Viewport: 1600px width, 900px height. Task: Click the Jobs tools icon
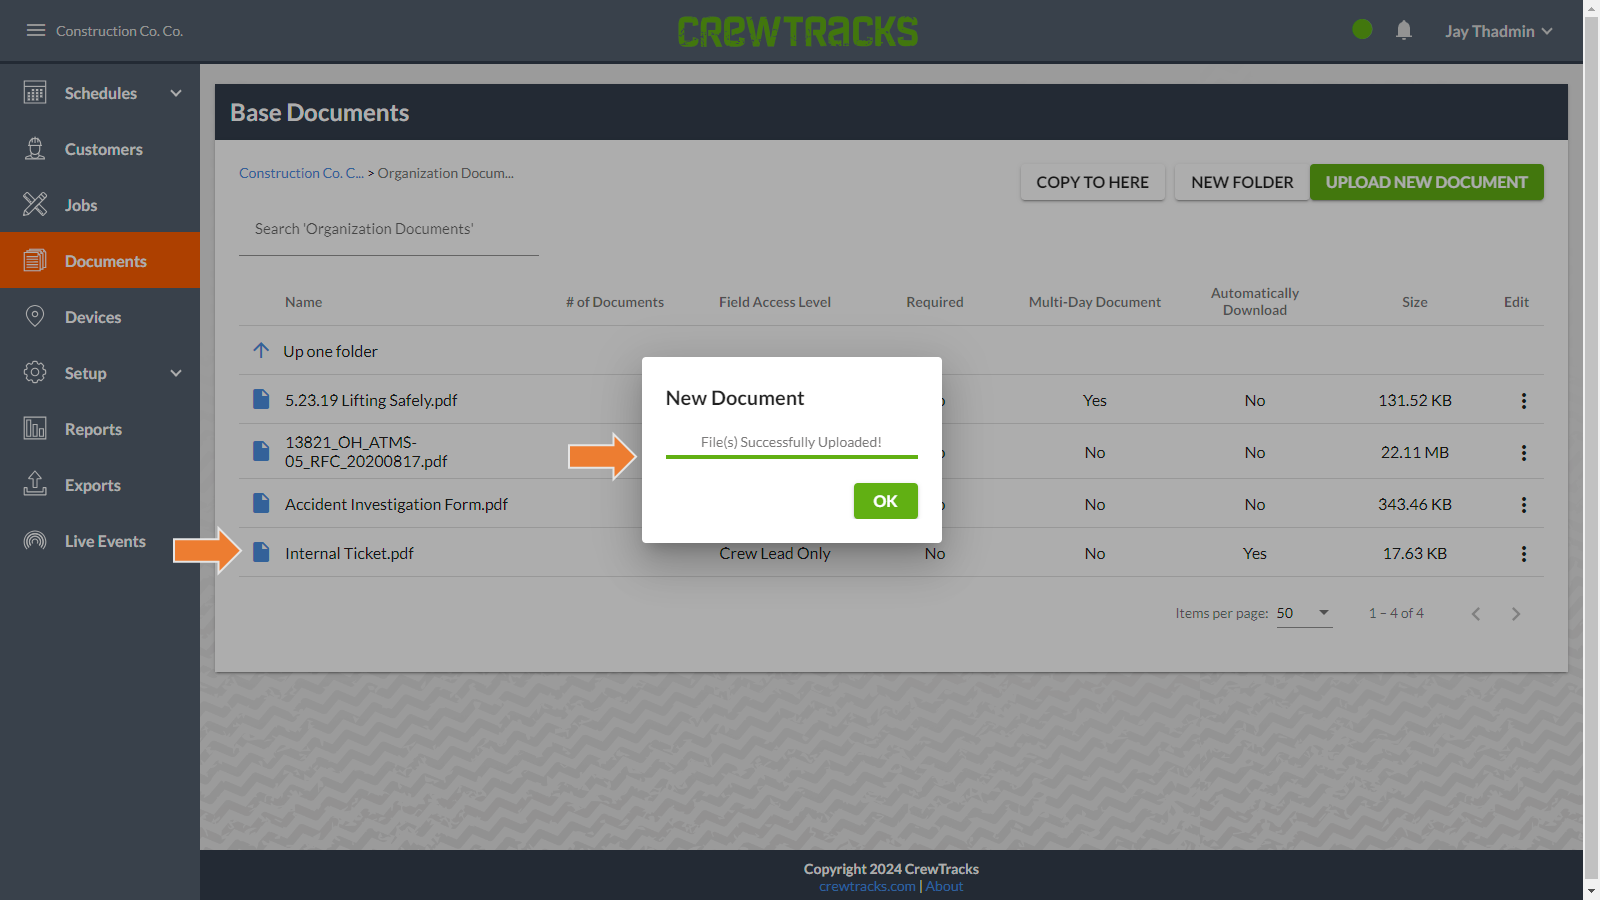click(x=35, y=205)
